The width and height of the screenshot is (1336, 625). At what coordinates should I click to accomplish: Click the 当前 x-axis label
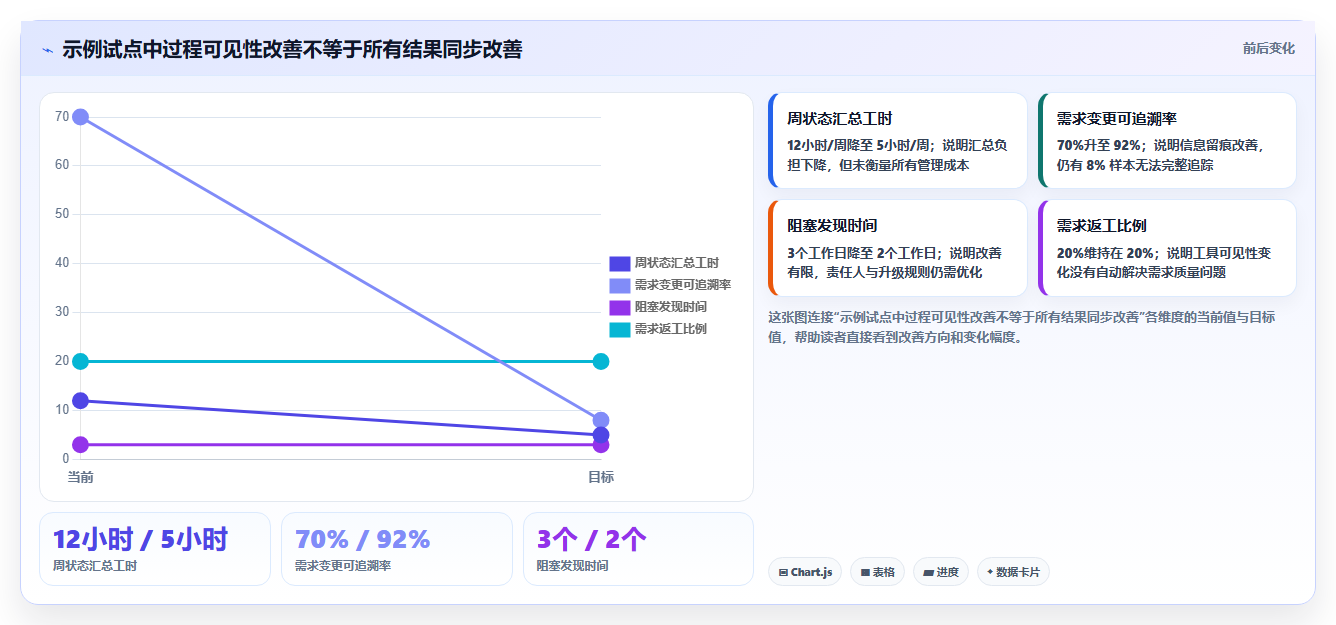[x=81, y=477]
